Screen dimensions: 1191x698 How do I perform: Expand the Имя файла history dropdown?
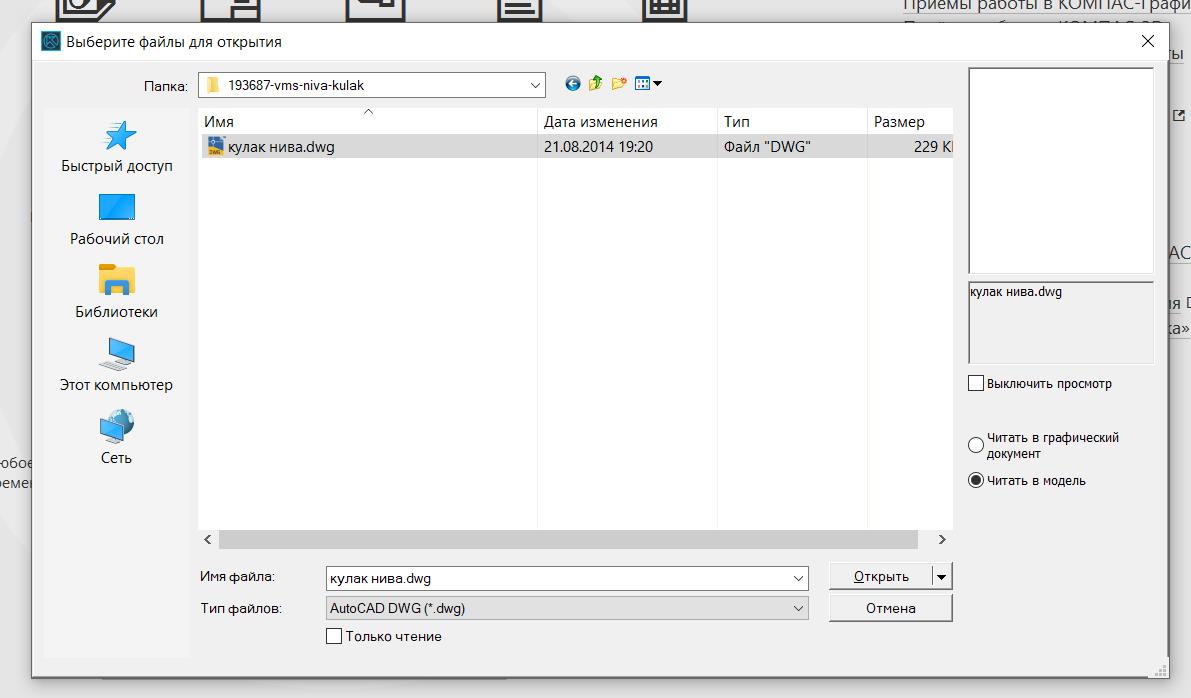[x=798, y=579]
